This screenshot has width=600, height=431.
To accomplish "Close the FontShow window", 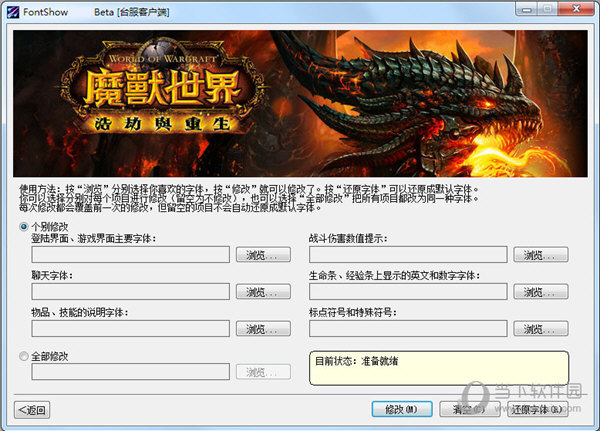I will coord(577,9).
